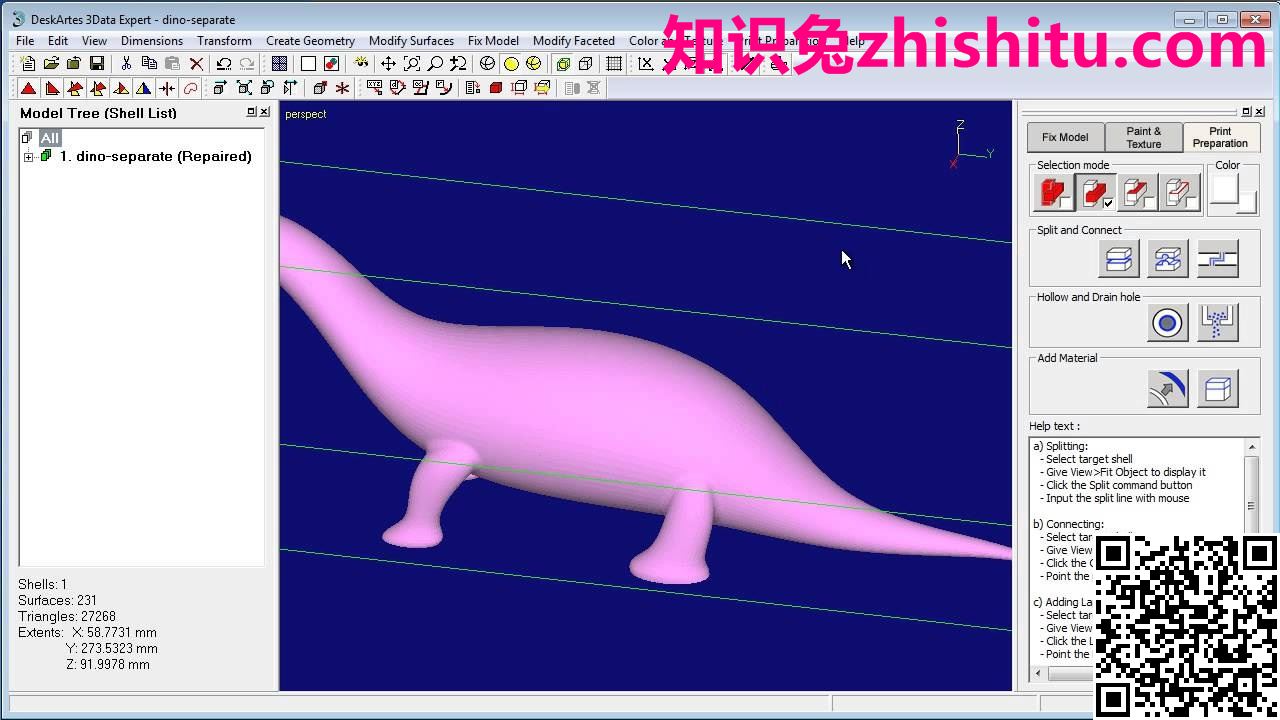The width and height of the screenshot is (1280, 720).
Task: Click the pink dinosaur model in viewport
Action: (x=600, y=410)
